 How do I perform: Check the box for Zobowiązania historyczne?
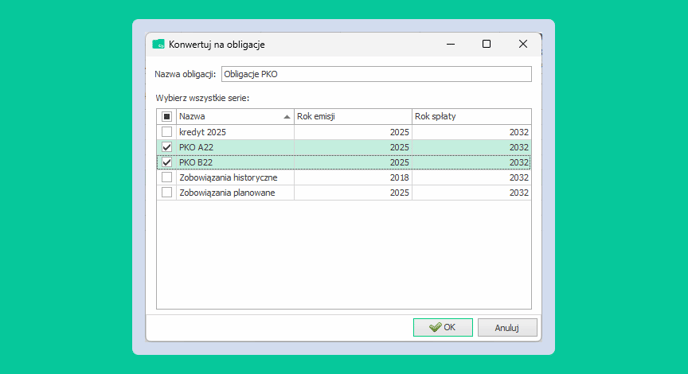[167, 177]
